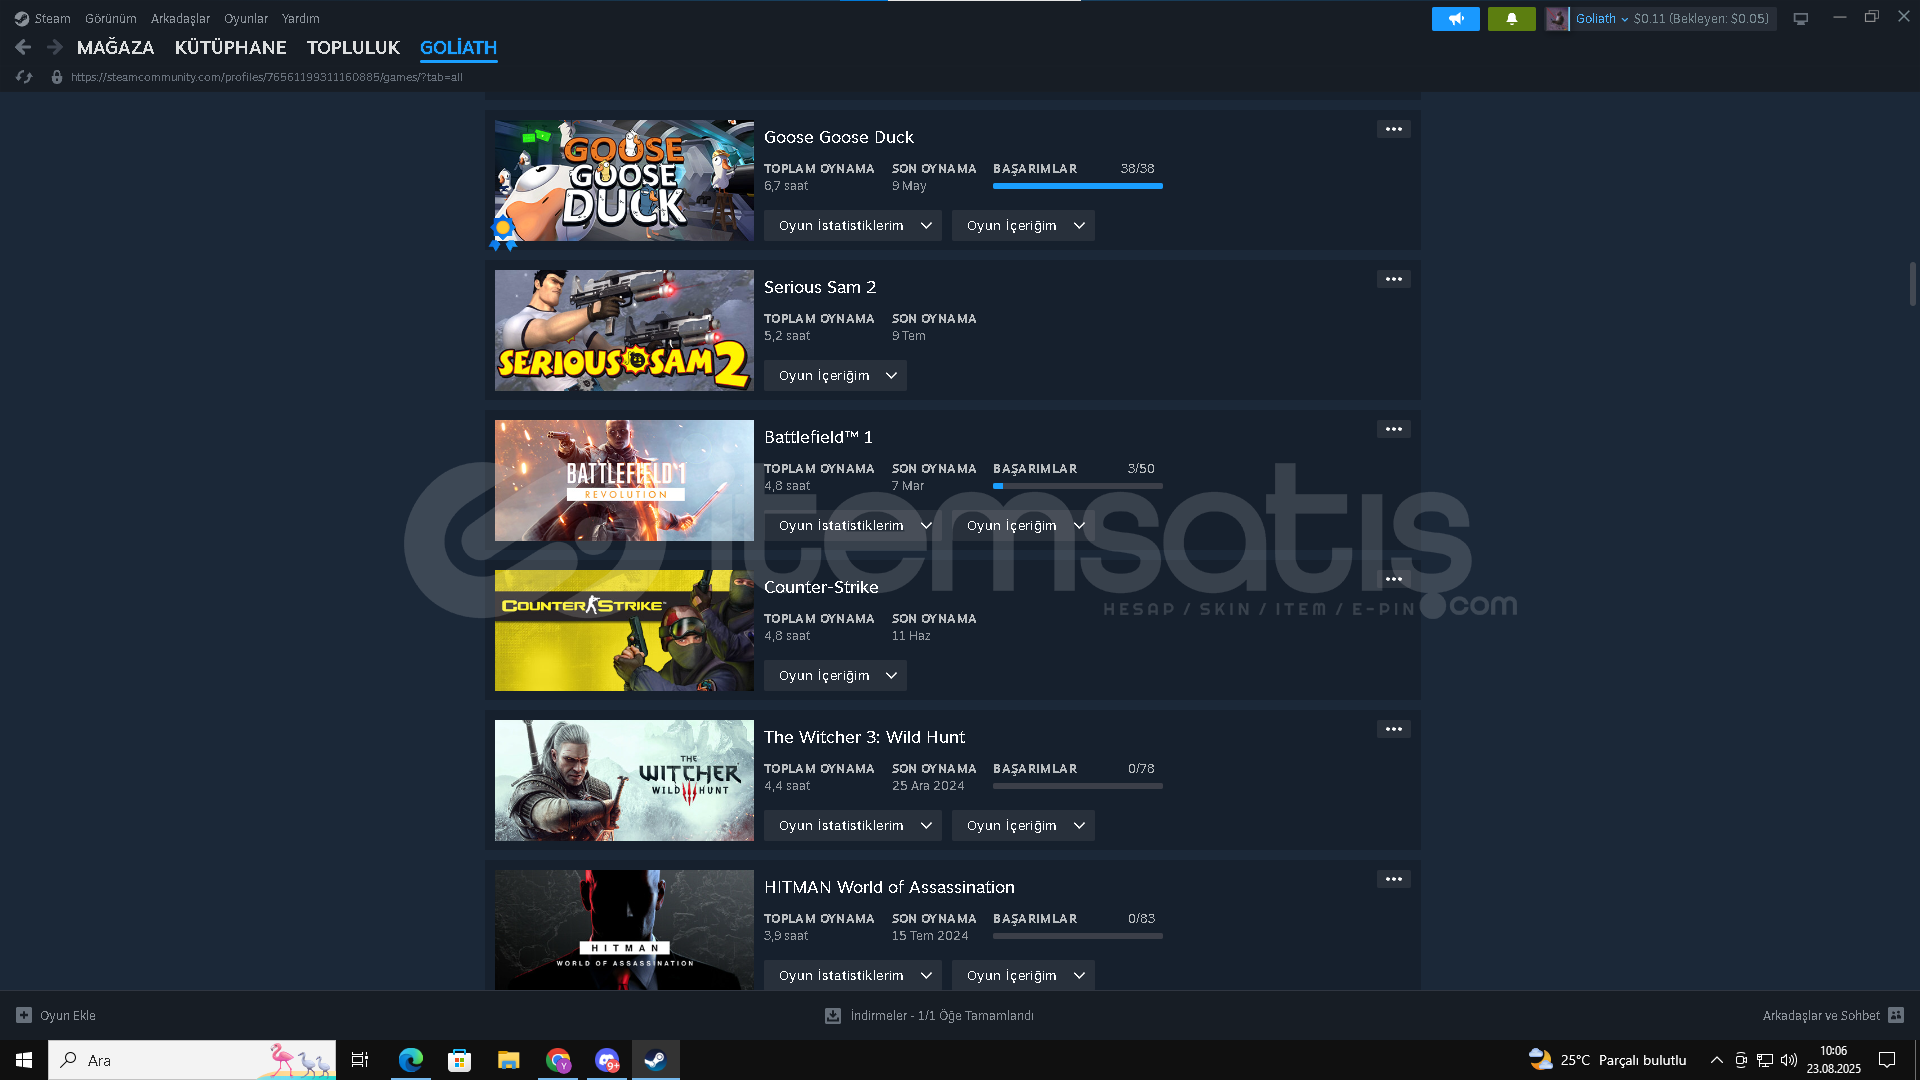The width and height of the screenshot is (1920, 1080).
Task: Open the Goose Goose Duck title link
Action: 838,137
